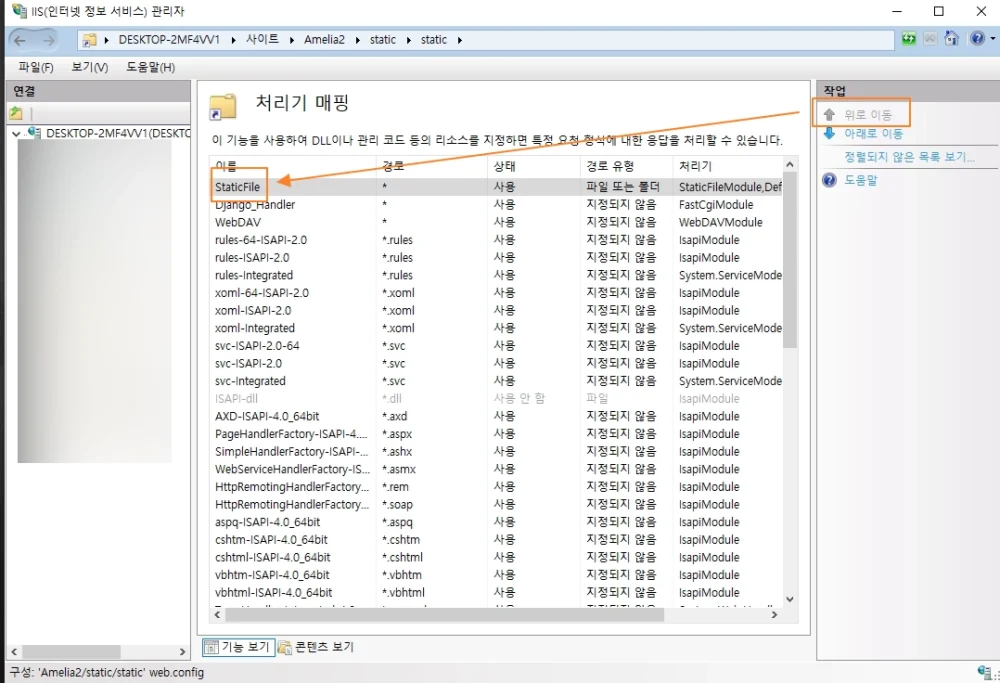Sort by the 상태 column header
The width and height of the screenshot is (1000, 683).
pos(534,166)
